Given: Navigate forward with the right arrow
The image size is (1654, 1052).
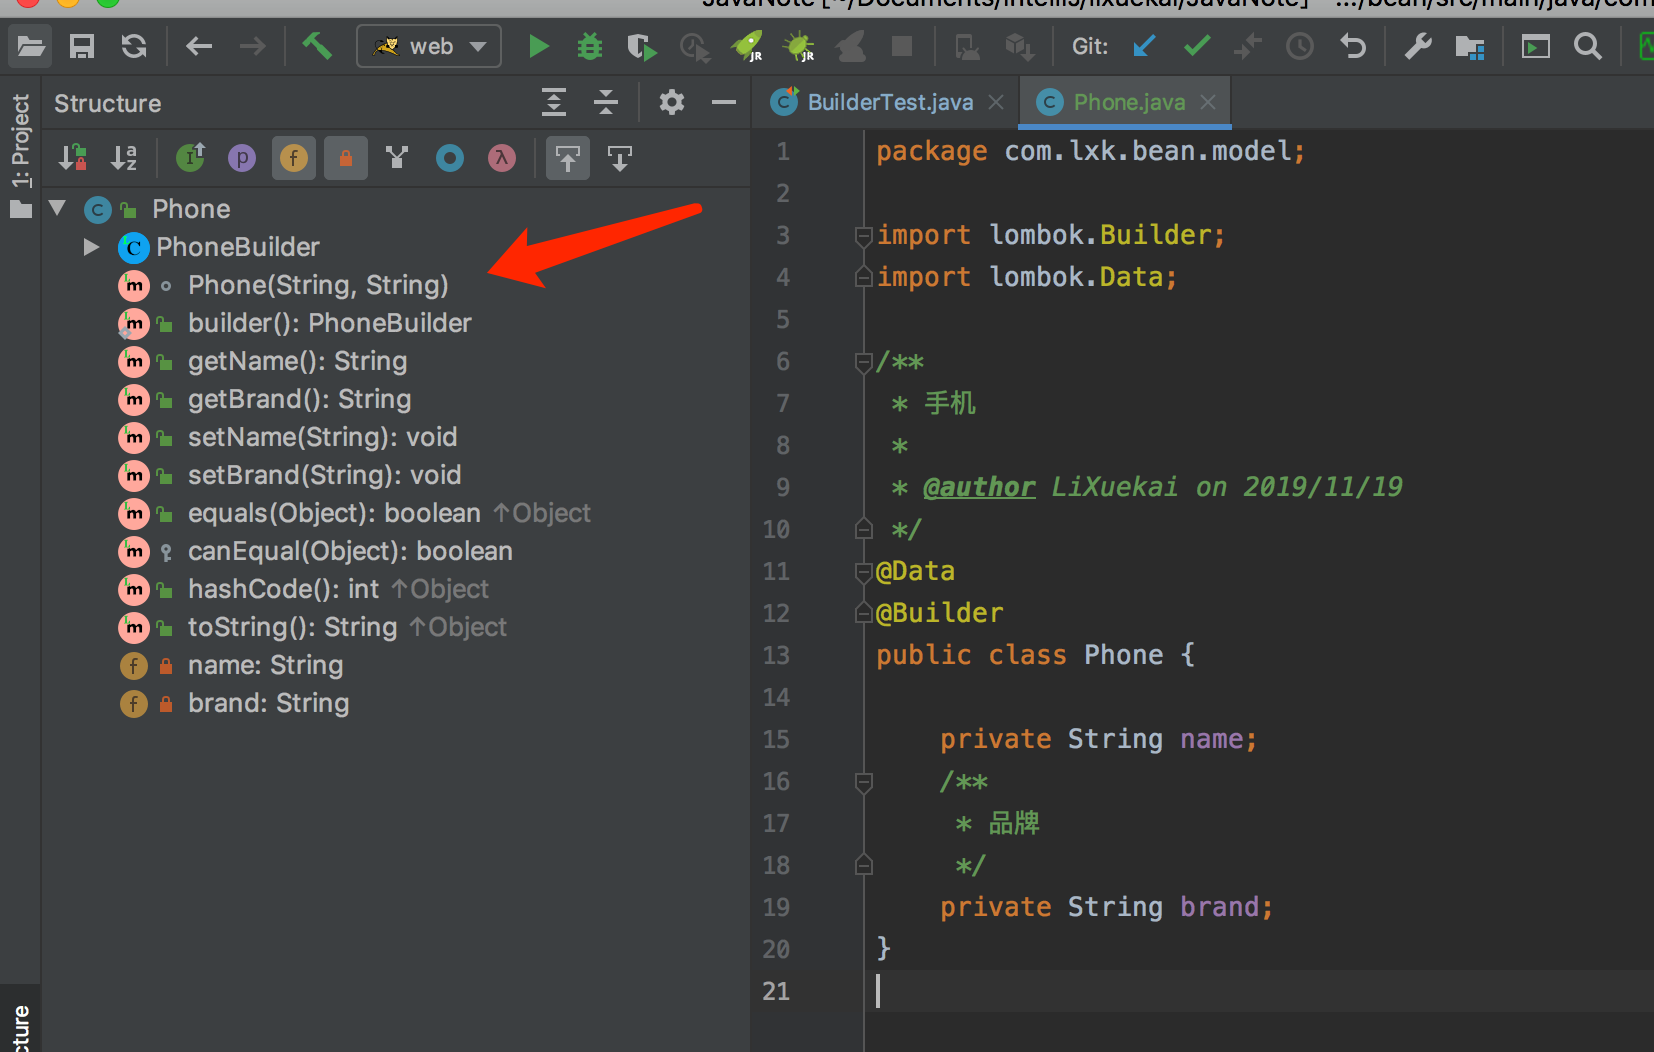Looking at the screenshot, I should 253,46.
